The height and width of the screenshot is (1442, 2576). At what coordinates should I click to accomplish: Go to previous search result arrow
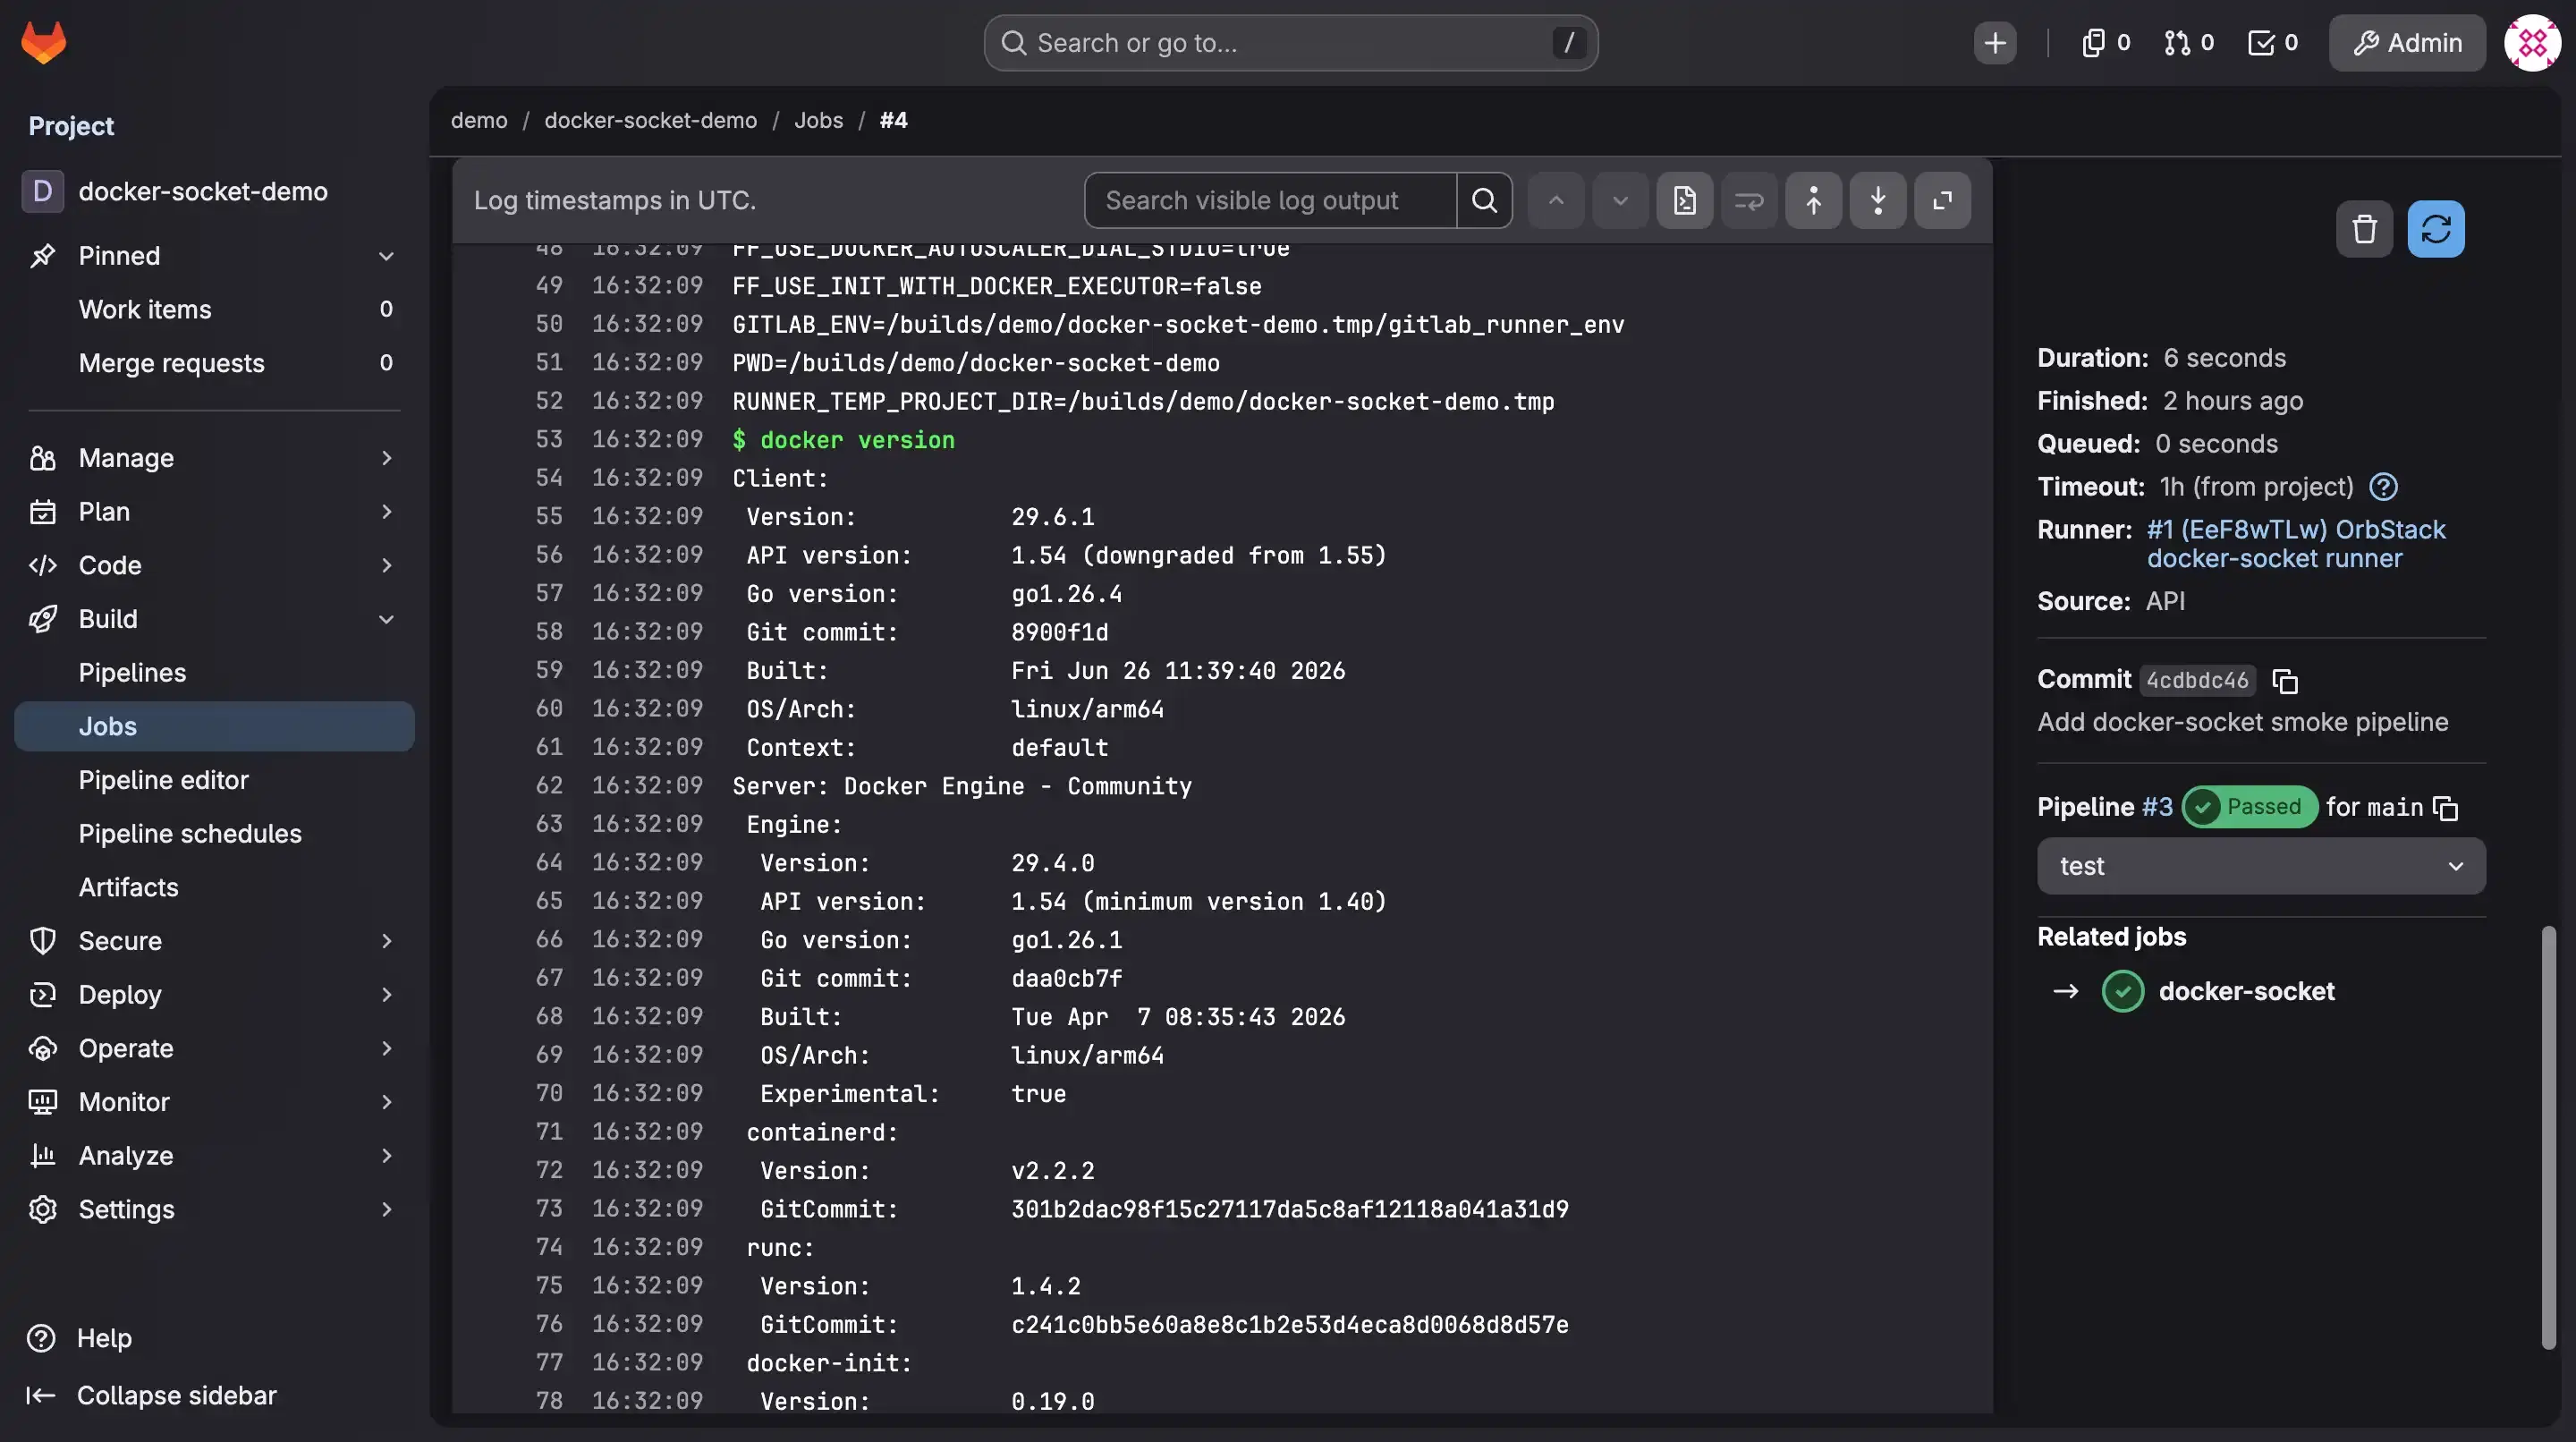(x=1556, y=200)
